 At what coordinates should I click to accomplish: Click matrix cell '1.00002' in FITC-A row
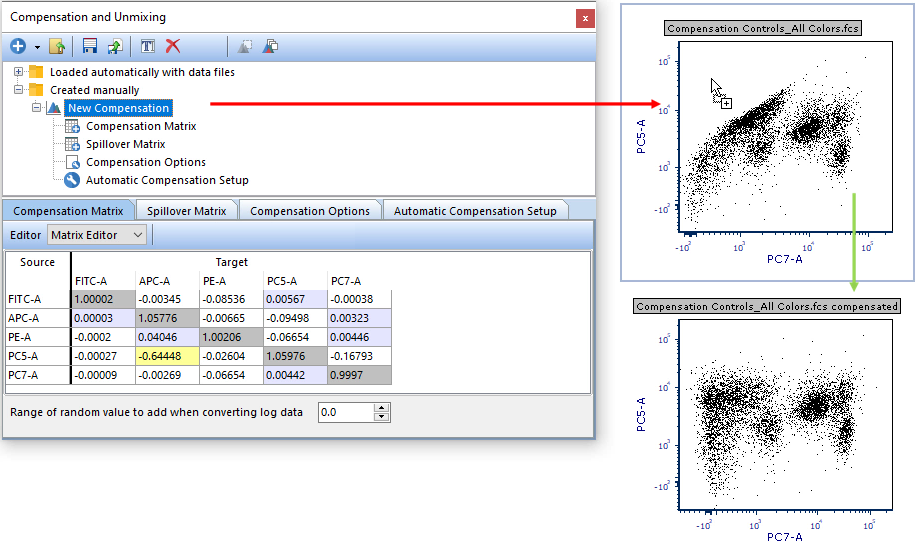(x=103, y=299)
